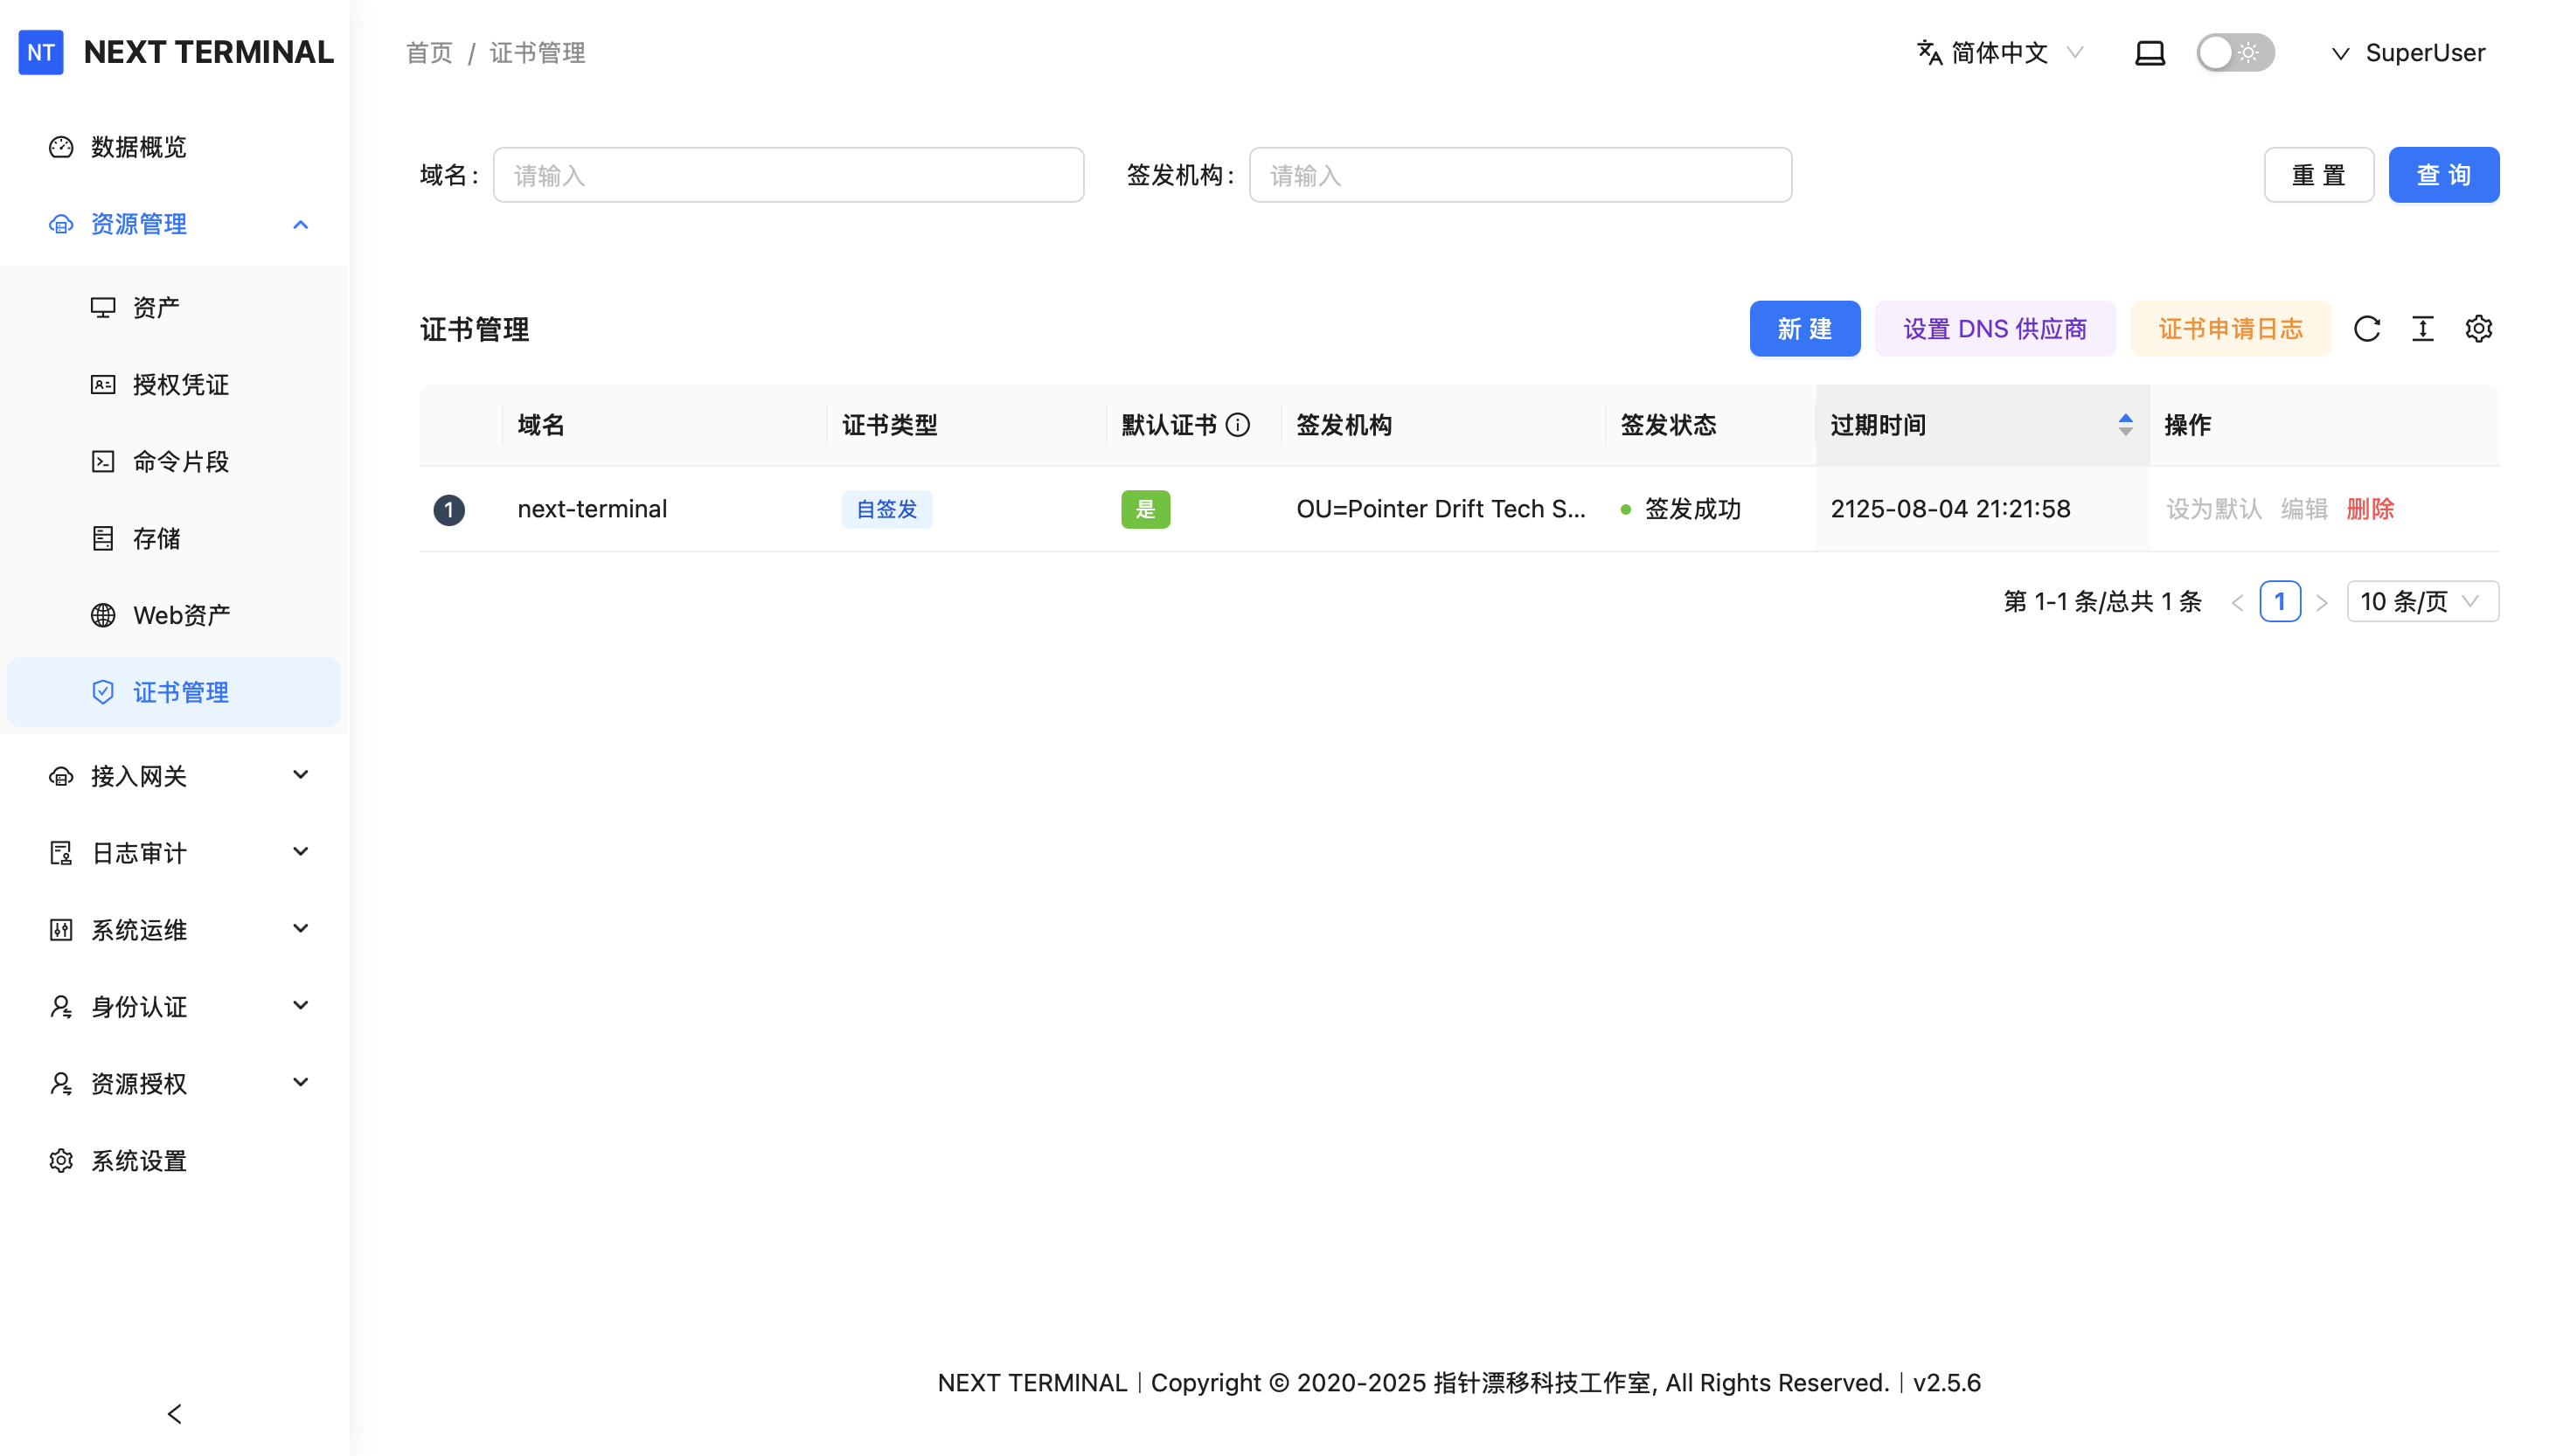Open the column settings gear icon

pyautogui.click(x=2478, y=329)
